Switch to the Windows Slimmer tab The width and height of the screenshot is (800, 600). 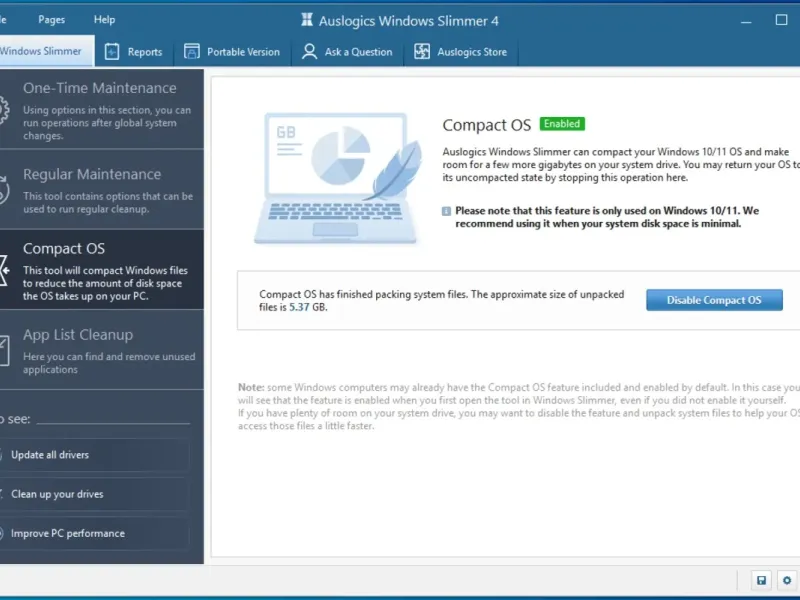pyautogui.click(x=46, y=51)
